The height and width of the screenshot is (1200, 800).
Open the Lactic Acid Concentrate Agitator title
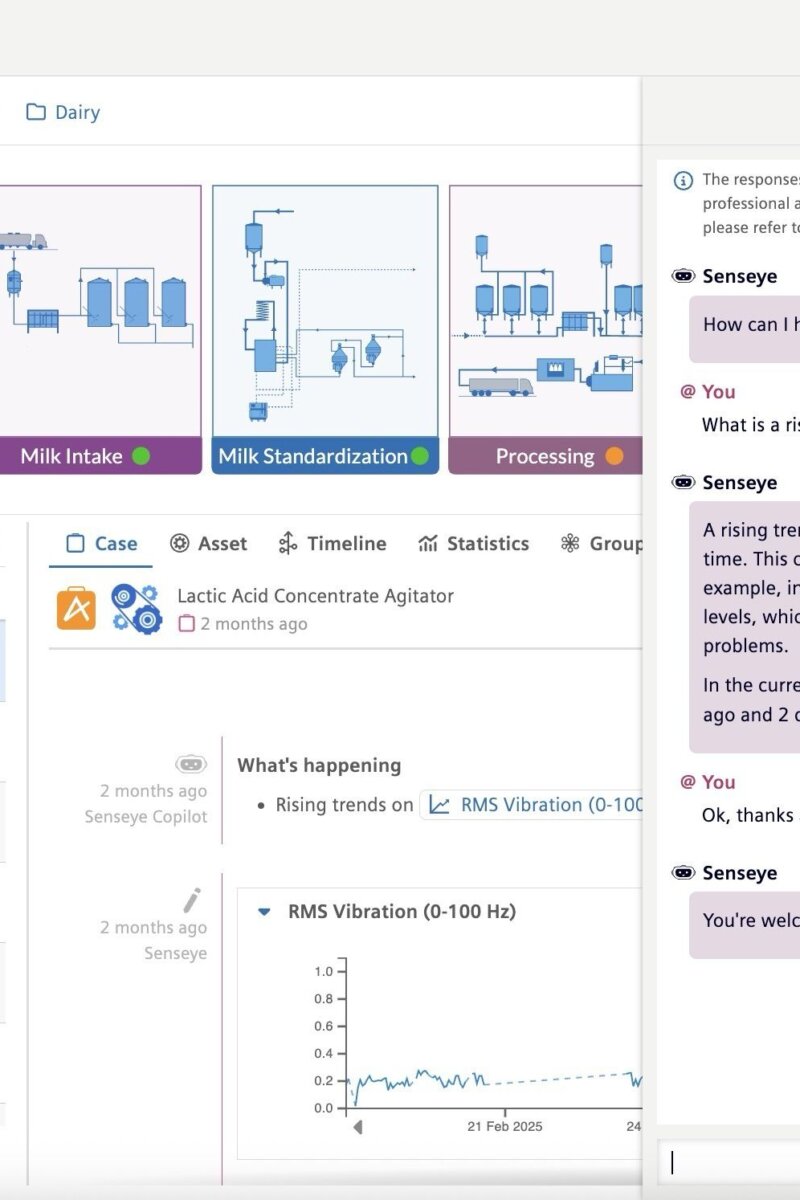coord(315,596)
